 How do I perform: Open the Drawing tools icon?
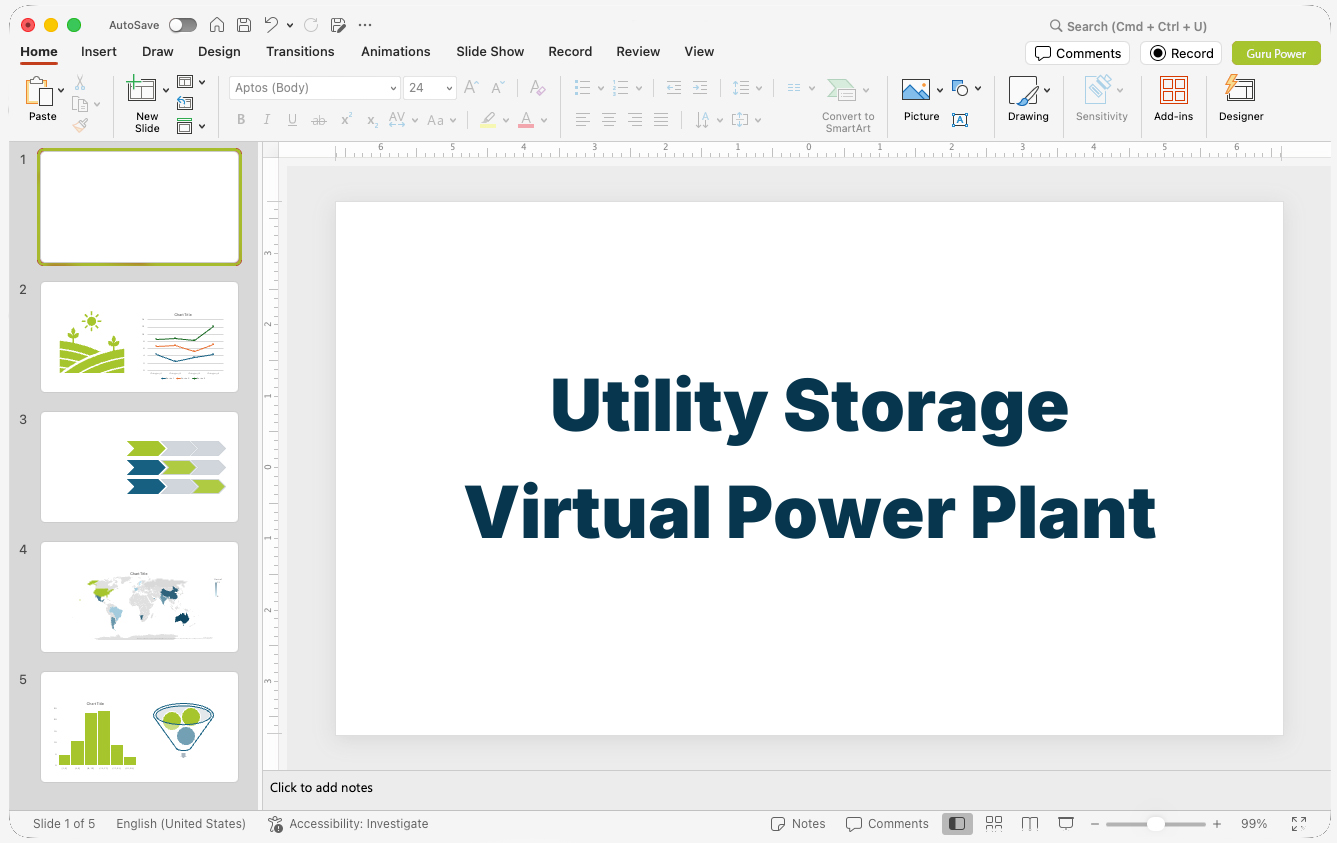pyautogui.click(x=1023, y=91)
